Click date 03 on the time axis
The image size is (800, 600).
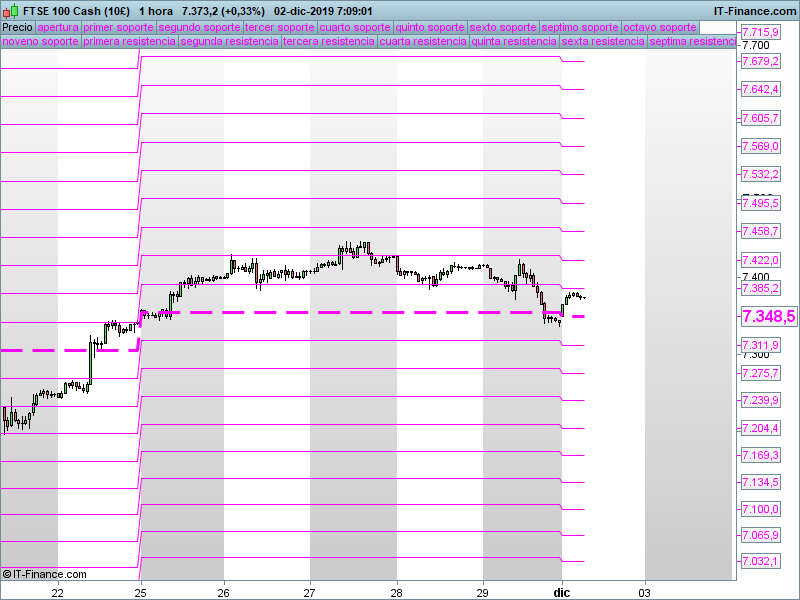click(x=645, y=593)
